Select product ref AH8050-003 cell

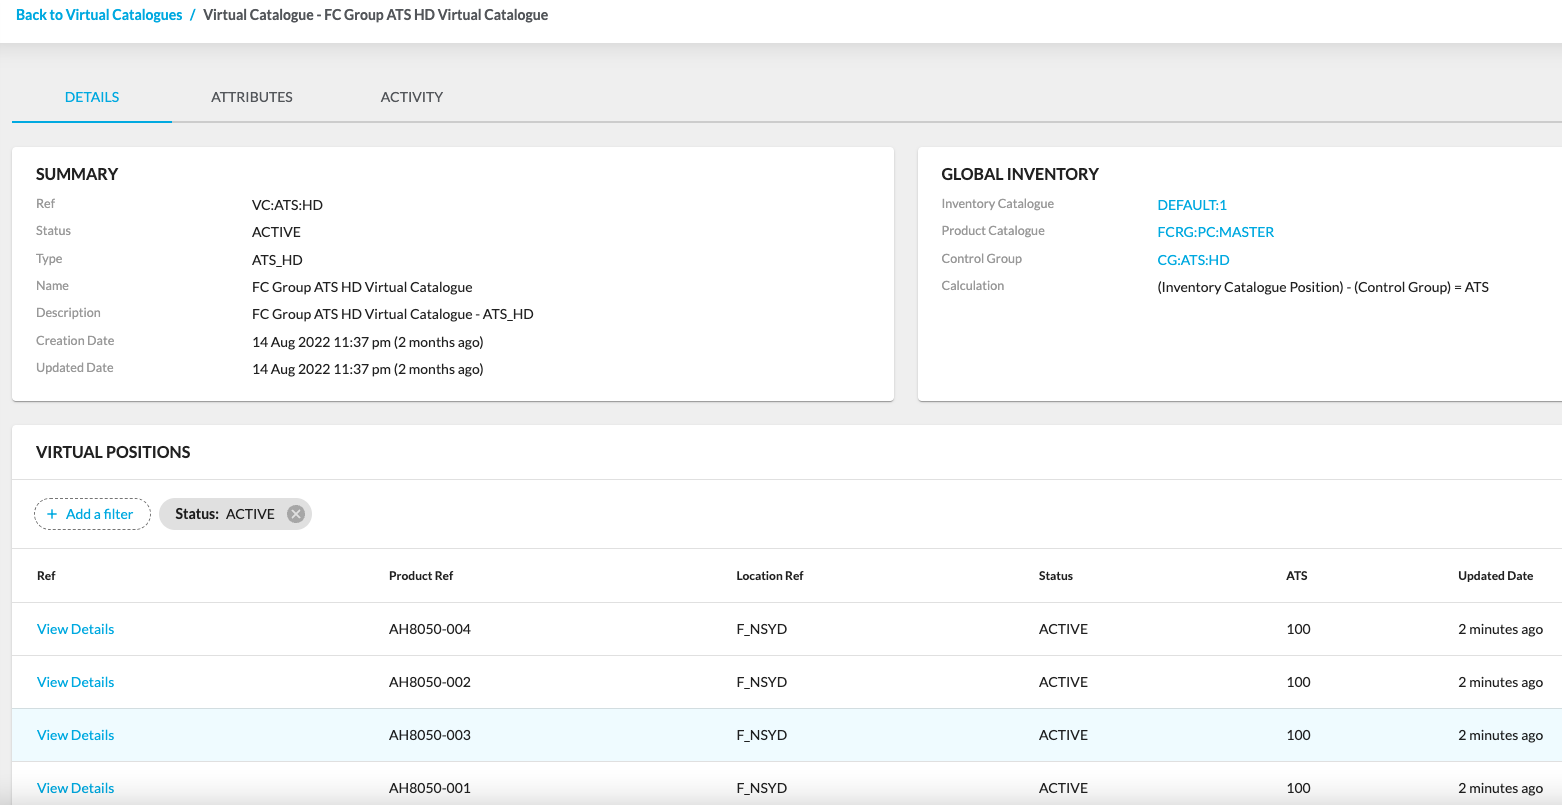pyautogui.click(x=430, y=735)
